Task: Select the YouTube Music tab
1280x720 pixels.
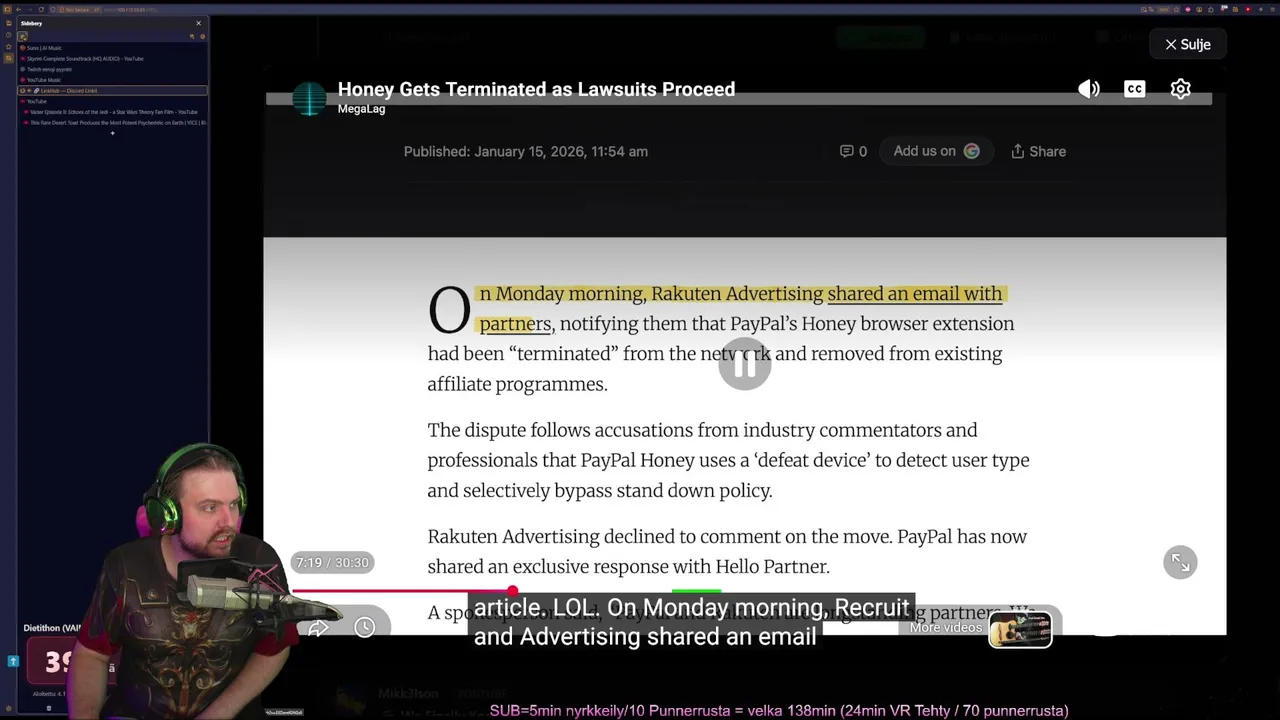Action: tap(112, 80)
